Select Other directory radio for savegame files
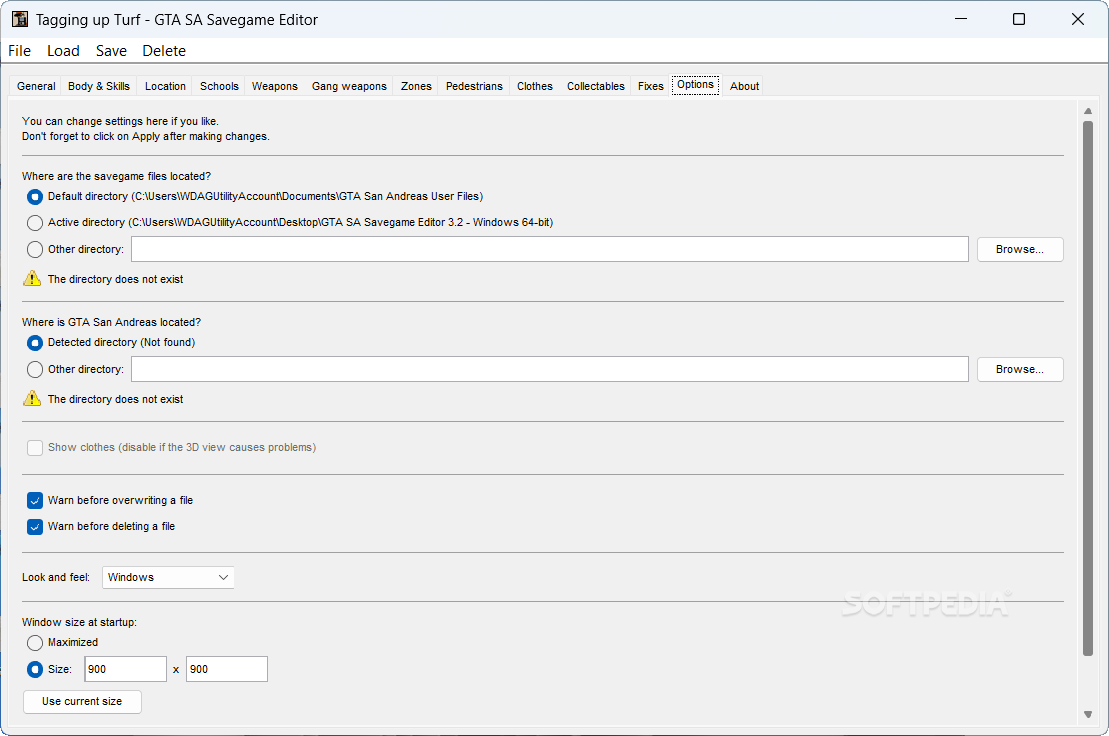 pos(35,250)
